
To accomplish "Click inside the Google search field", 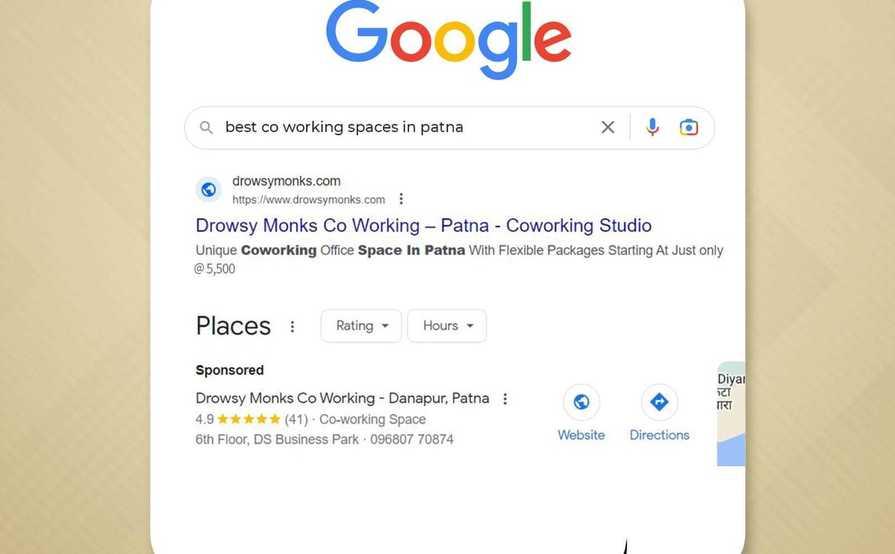I will 400,128.
